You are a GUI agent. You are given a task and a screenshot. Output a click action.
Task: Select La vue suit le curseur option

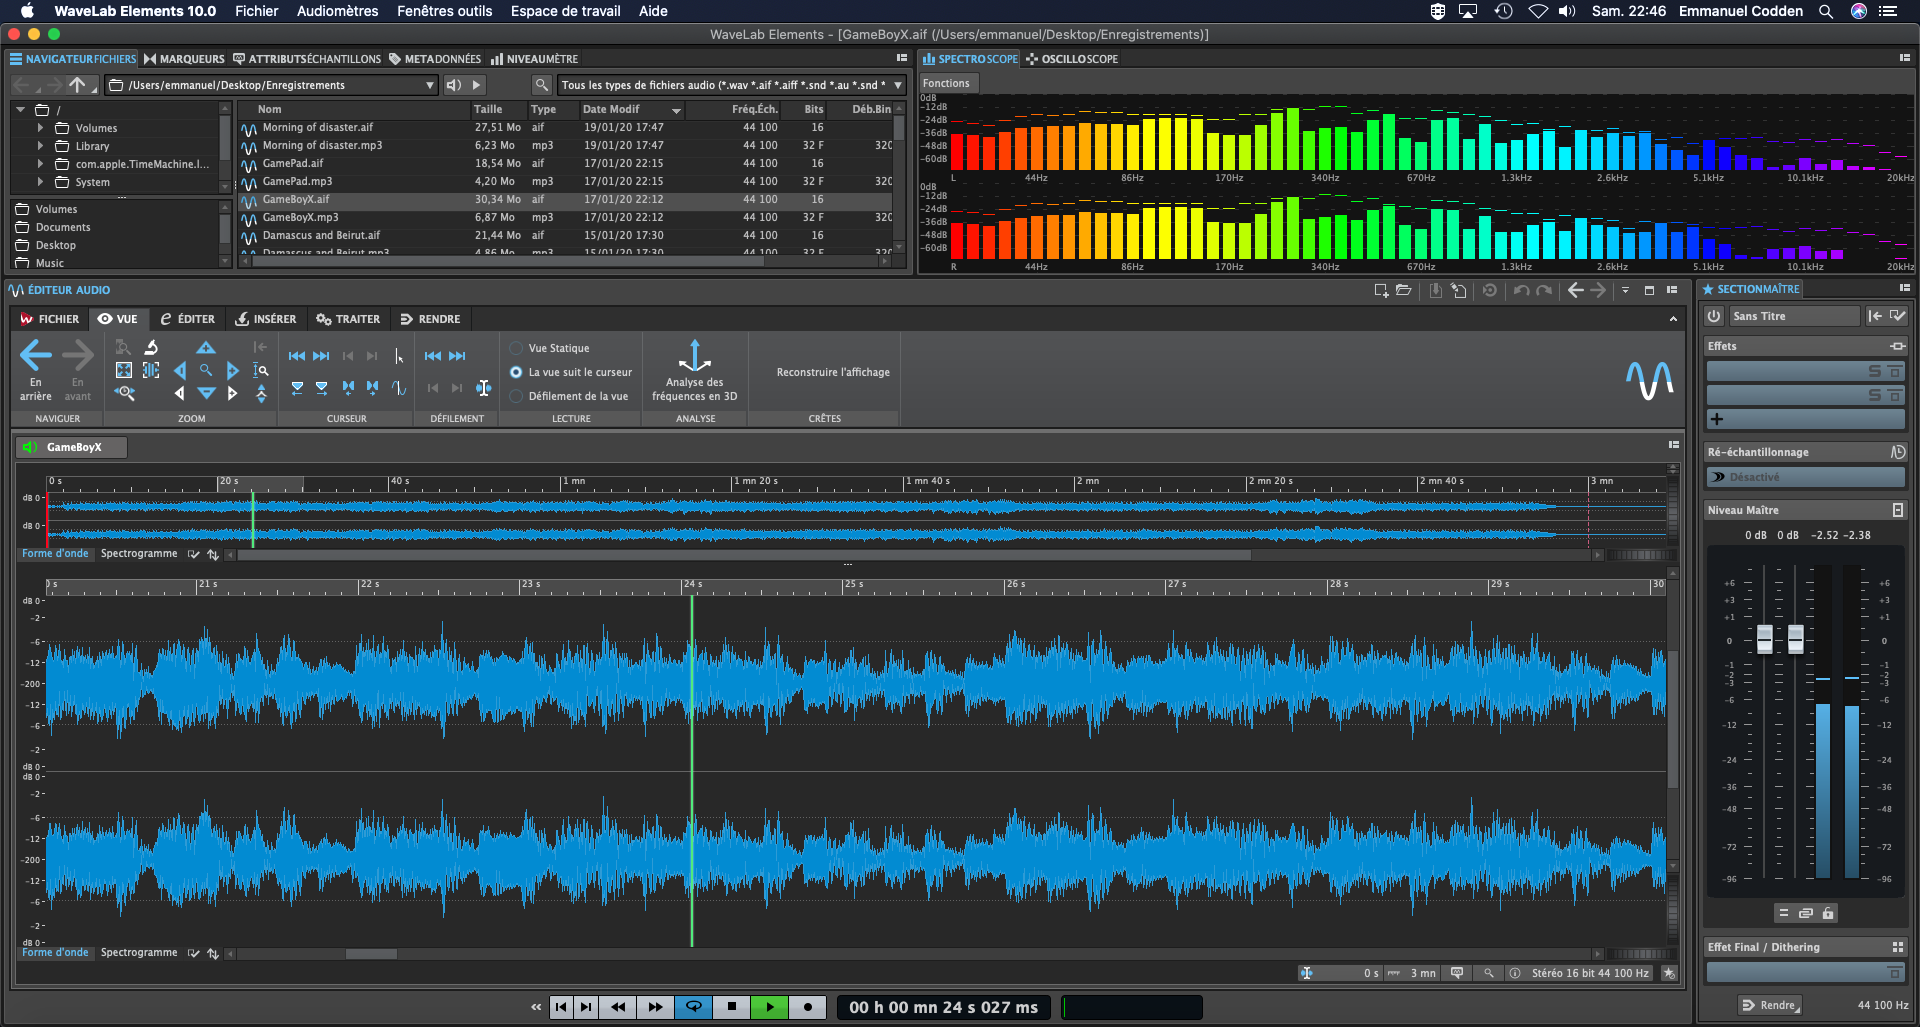[517, 372]
